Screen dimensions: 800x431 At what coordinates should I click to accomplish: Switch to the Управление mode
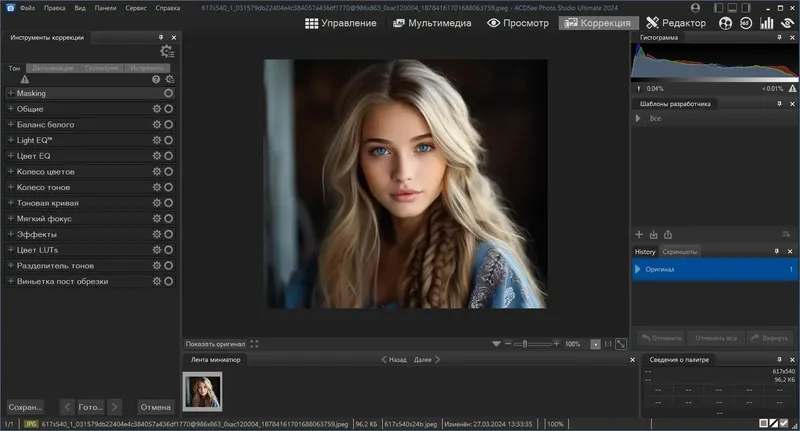341,23
